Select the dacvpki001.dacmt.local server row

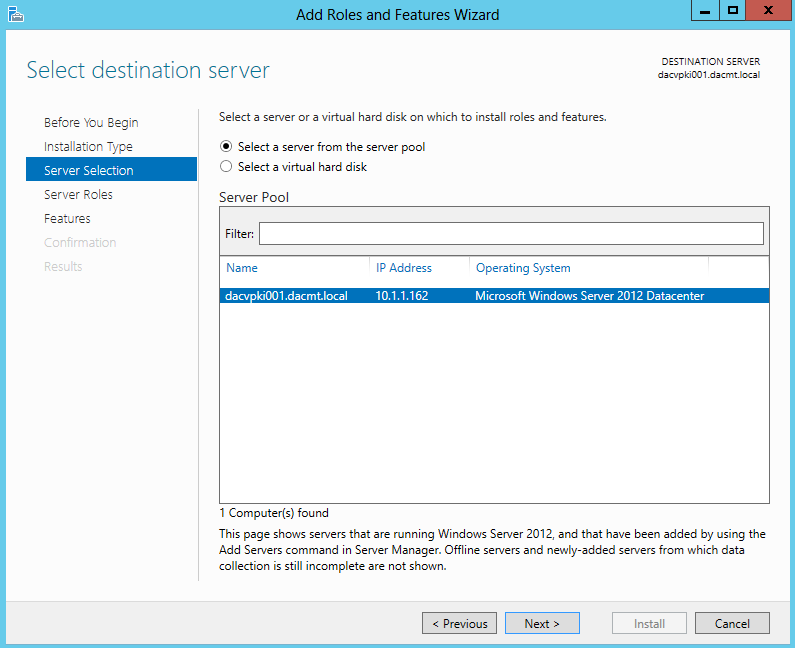pyautogui.click(x=494, y=296)
